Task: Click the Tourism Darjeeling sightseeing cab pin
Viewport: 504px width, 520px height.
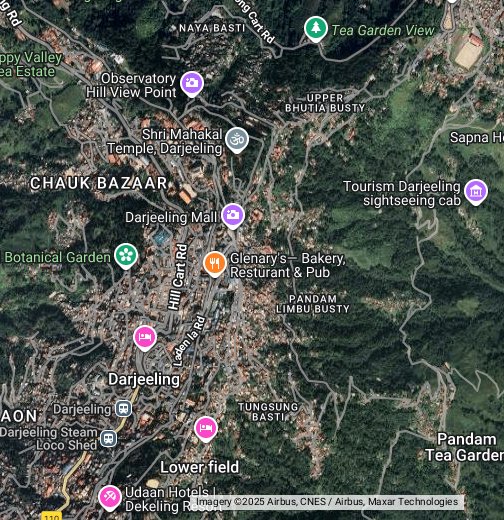Action: 476,192
